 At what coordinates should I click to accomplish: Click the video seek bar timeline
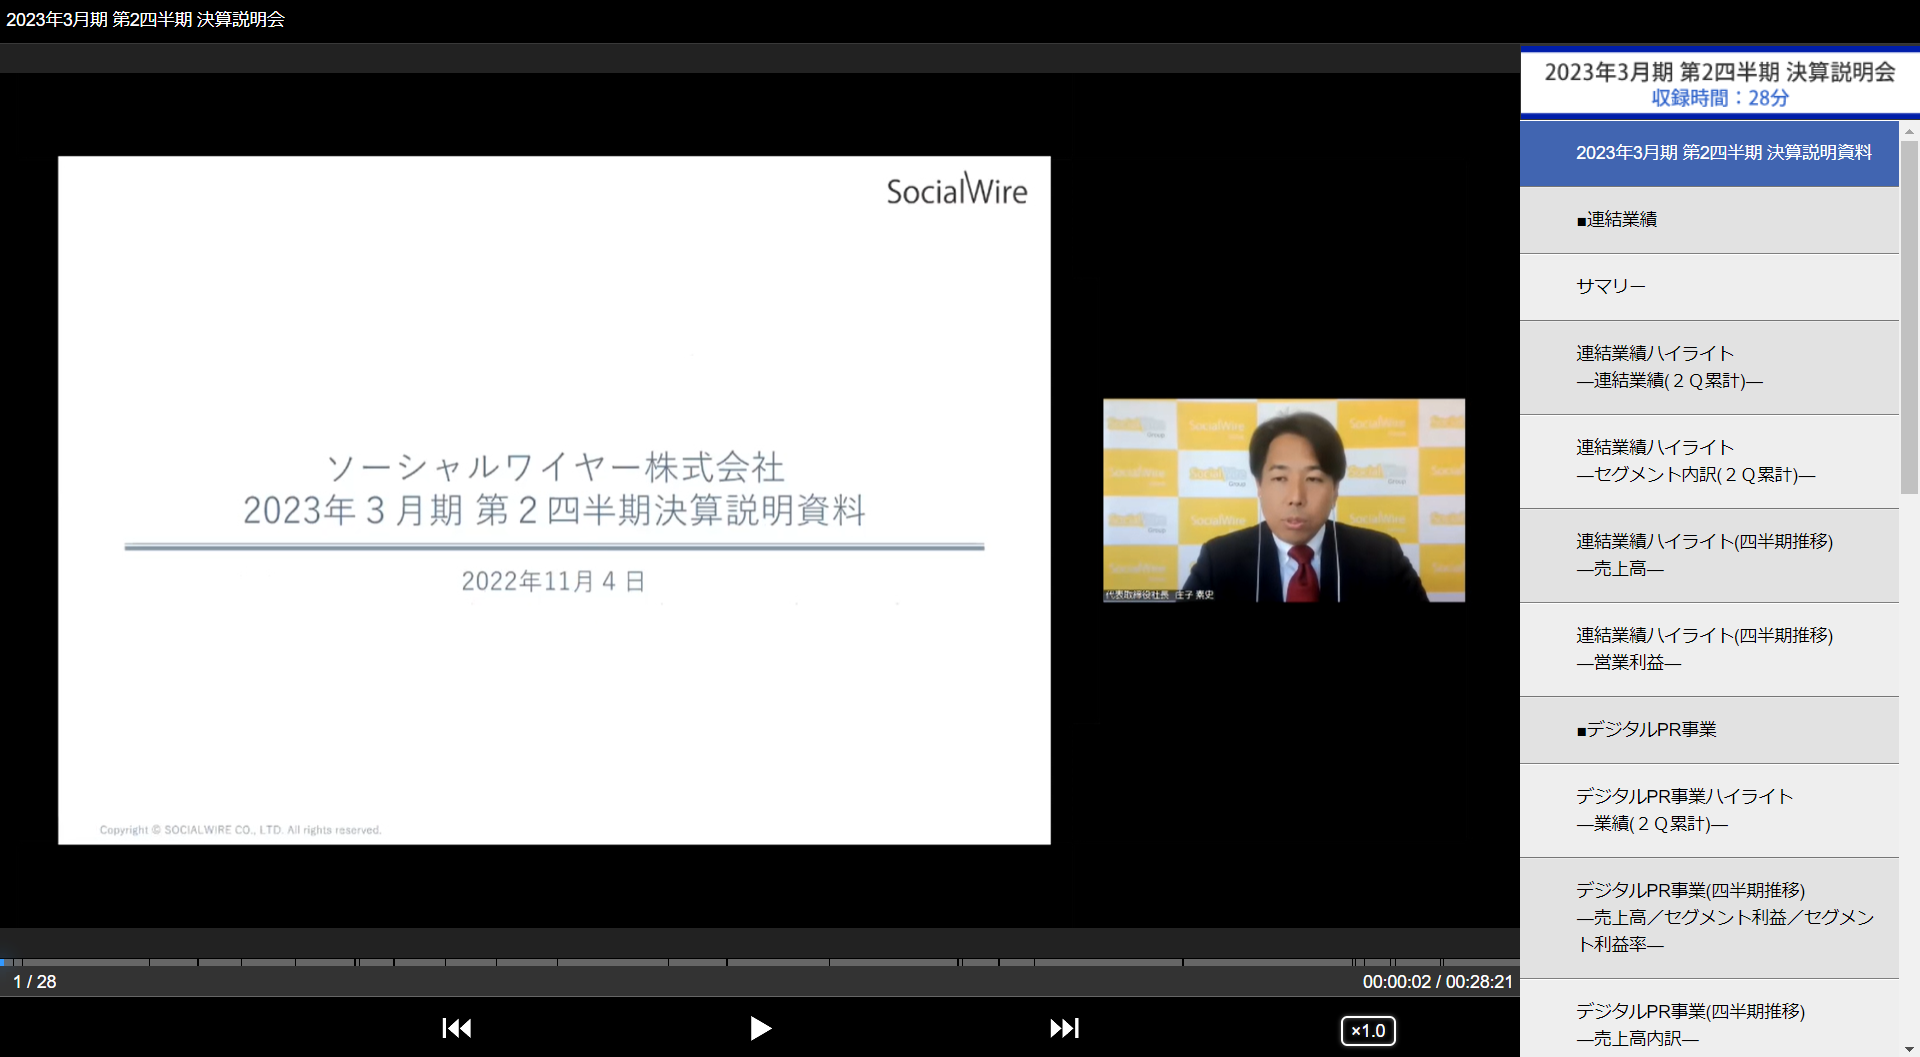[760, 962]
